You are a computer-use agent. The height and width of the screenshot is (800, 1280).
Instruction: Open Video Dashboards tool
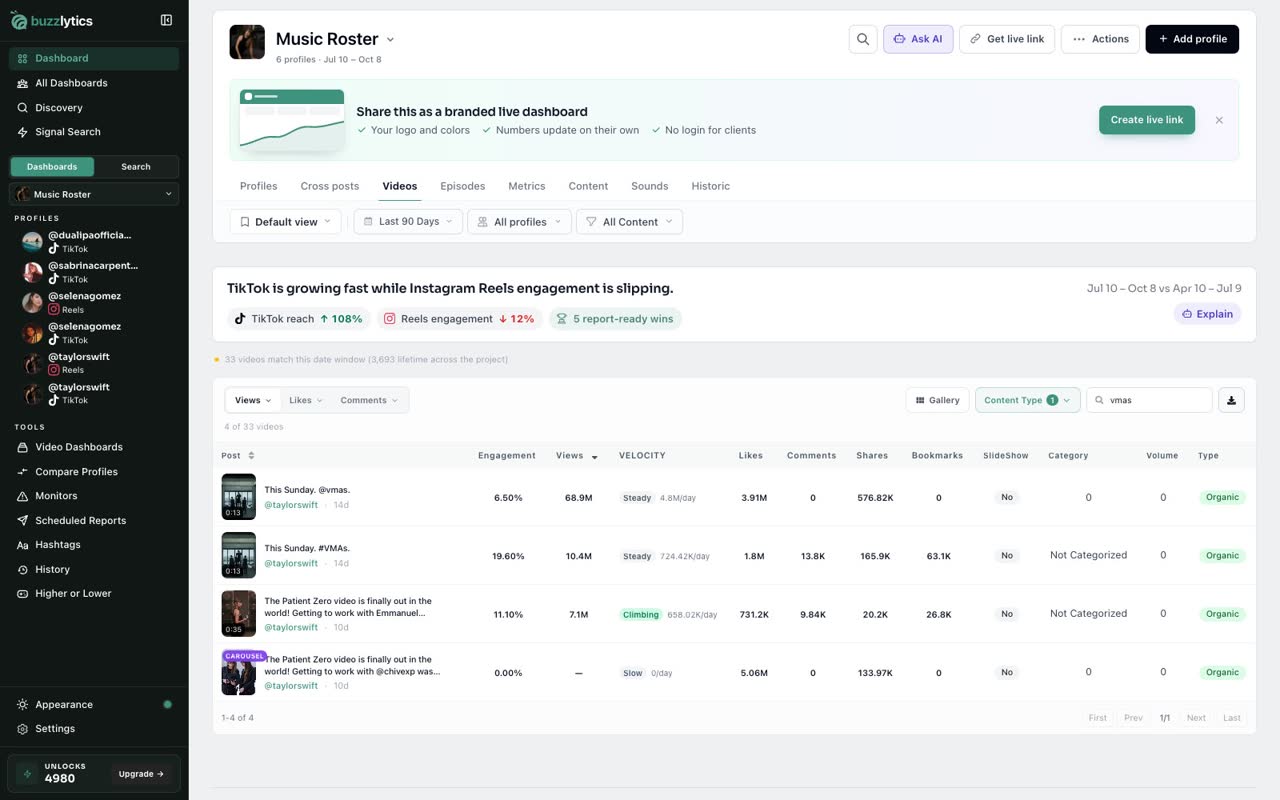94,447
